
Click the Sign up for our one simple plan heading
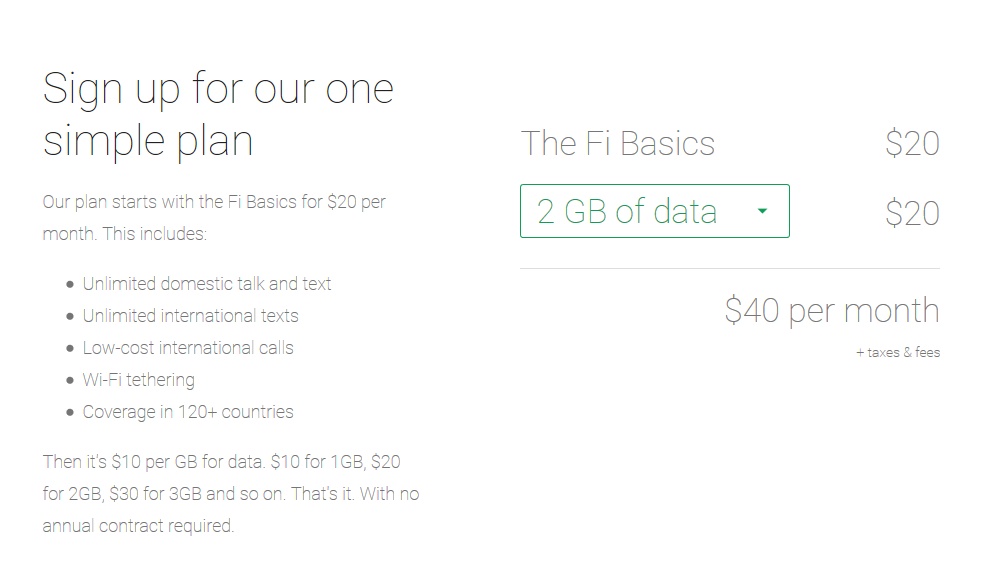click(x=216, y=113)
